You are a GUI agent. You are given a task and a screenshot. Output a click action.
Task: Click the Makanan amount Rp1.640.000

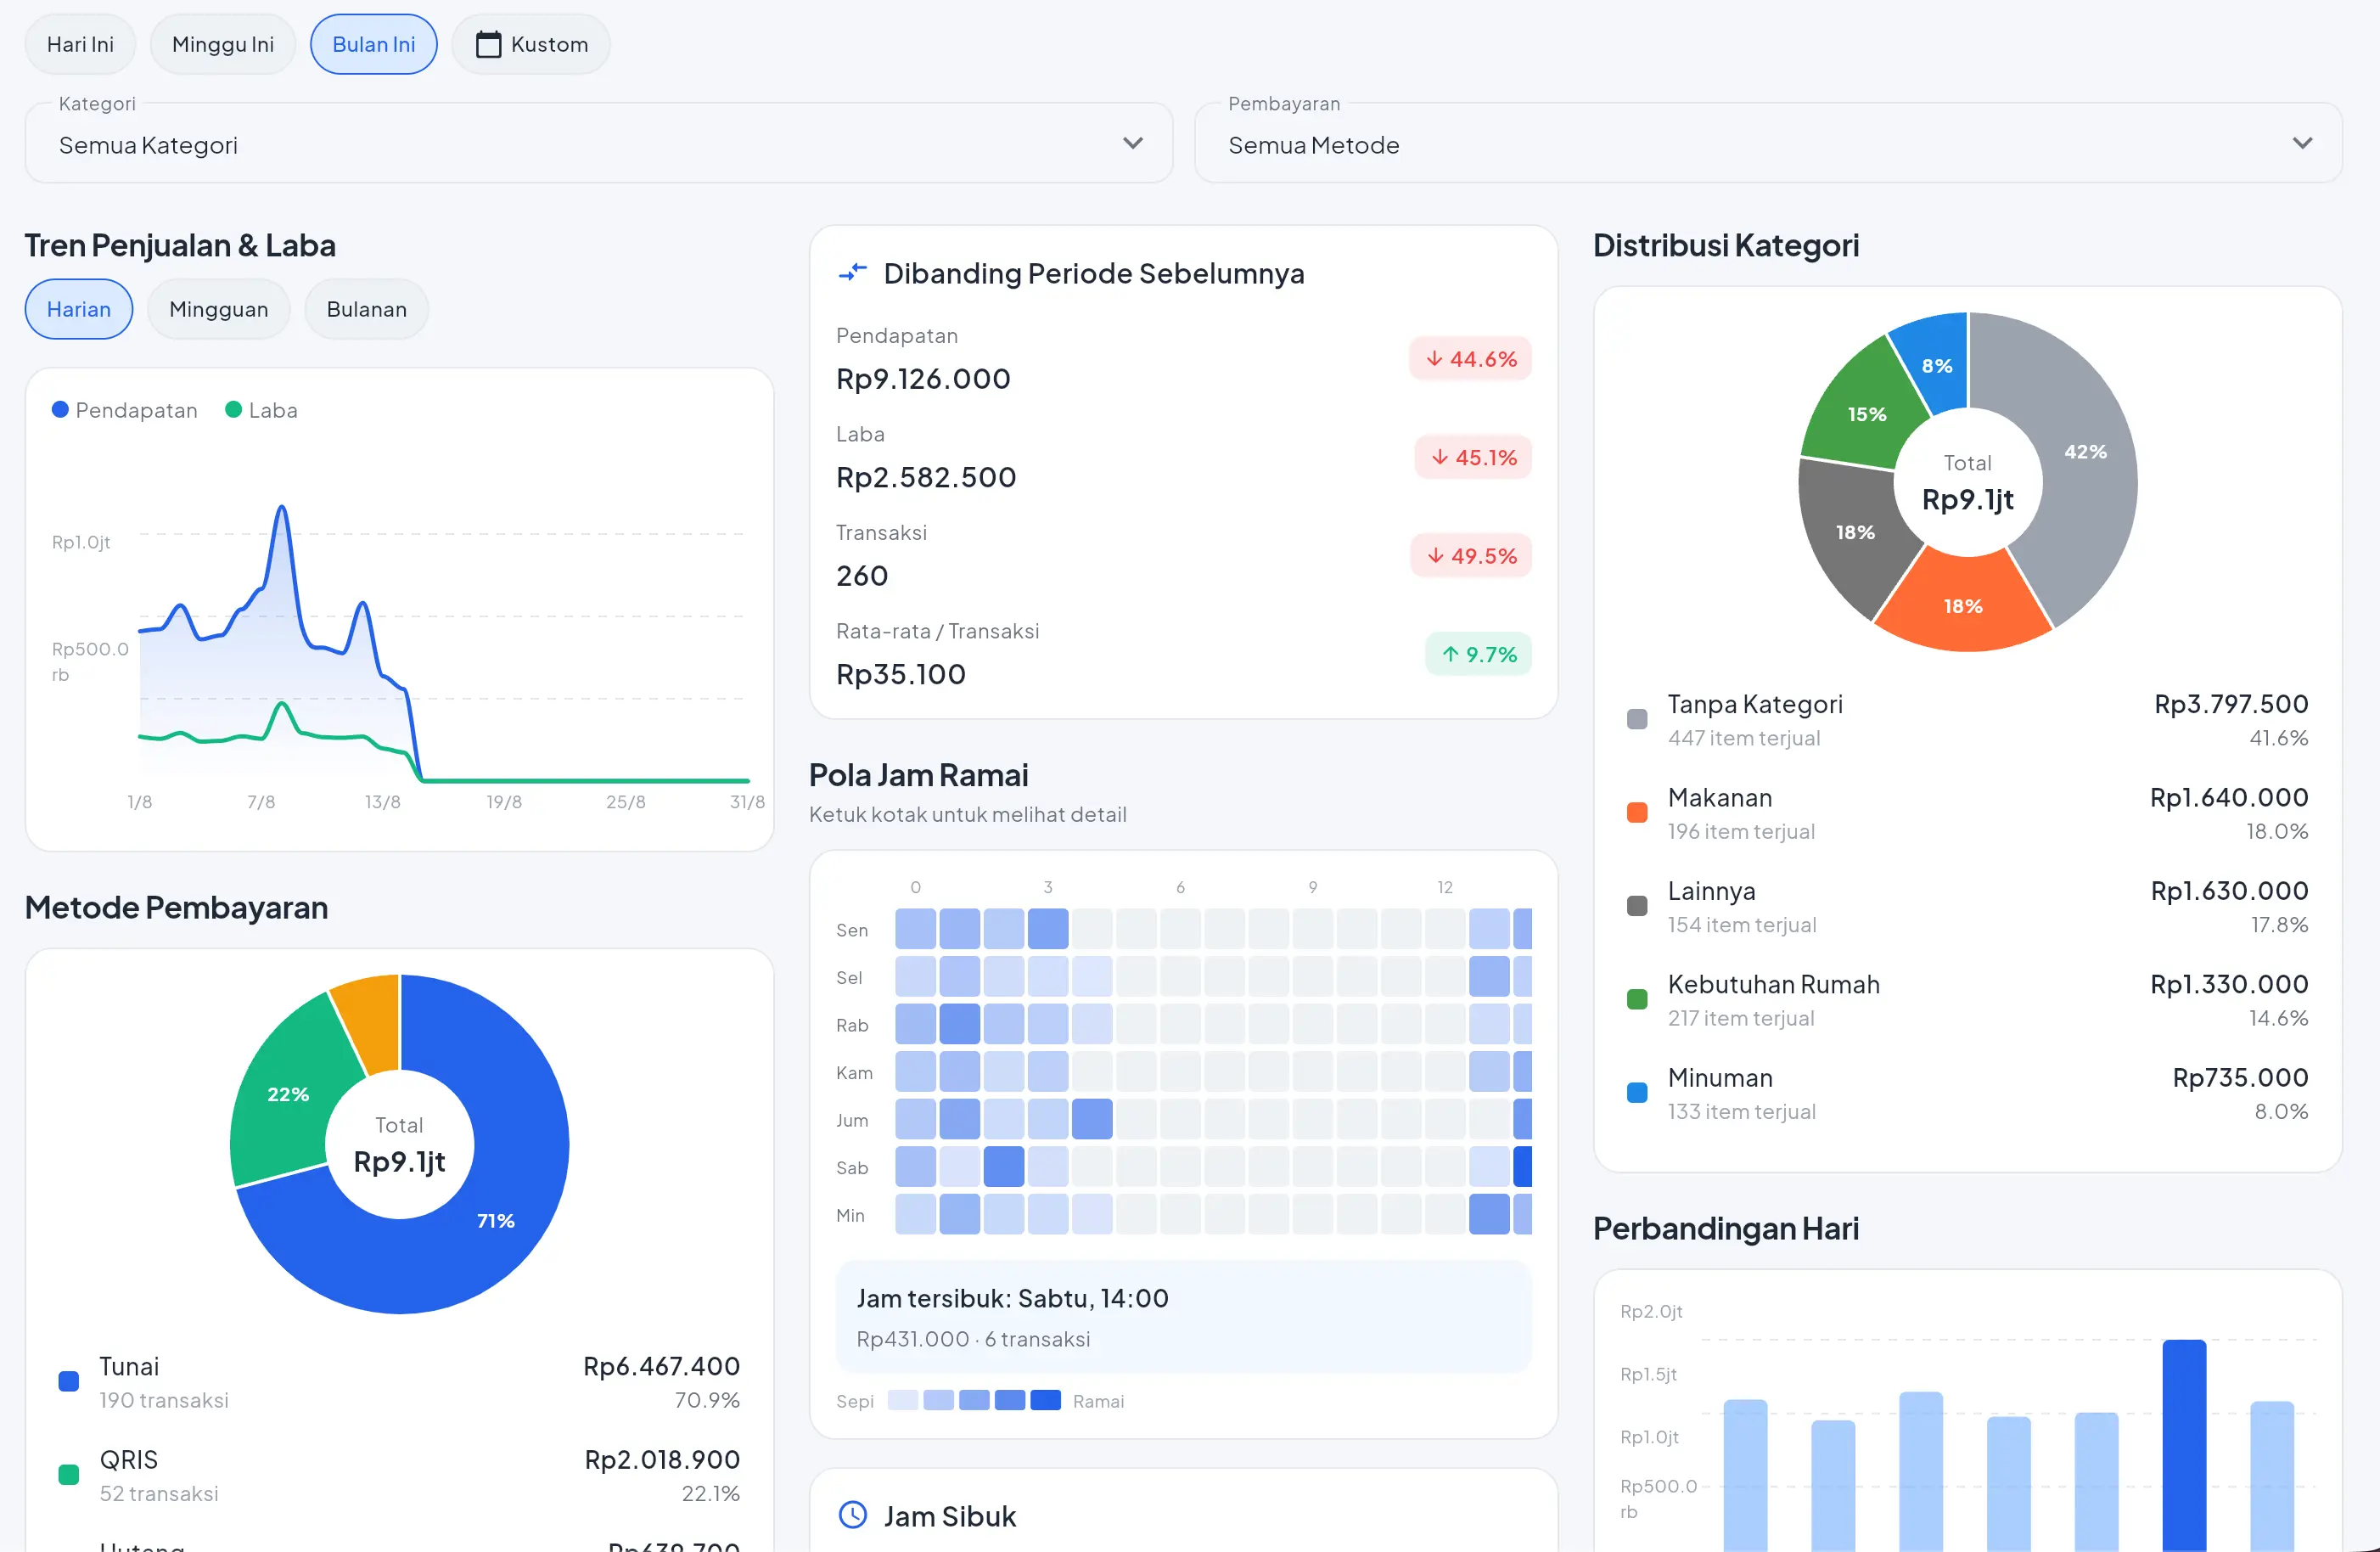[x=2229, y=797]
